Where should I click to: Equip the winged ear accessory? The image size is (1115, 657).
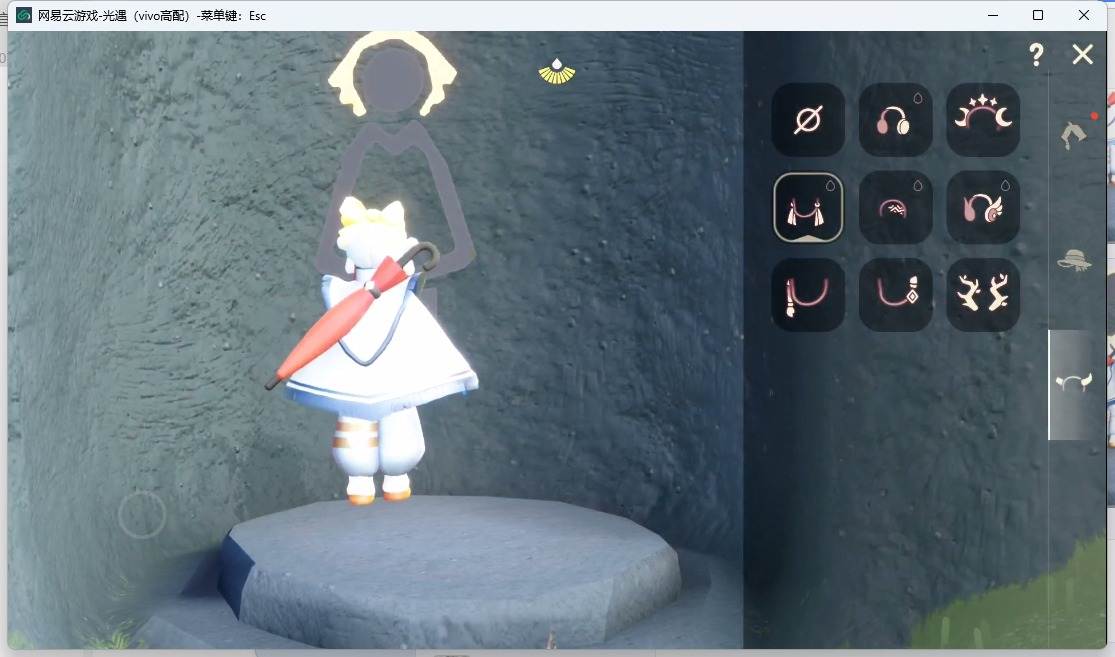pyautogui.click(x=983, y=208)
